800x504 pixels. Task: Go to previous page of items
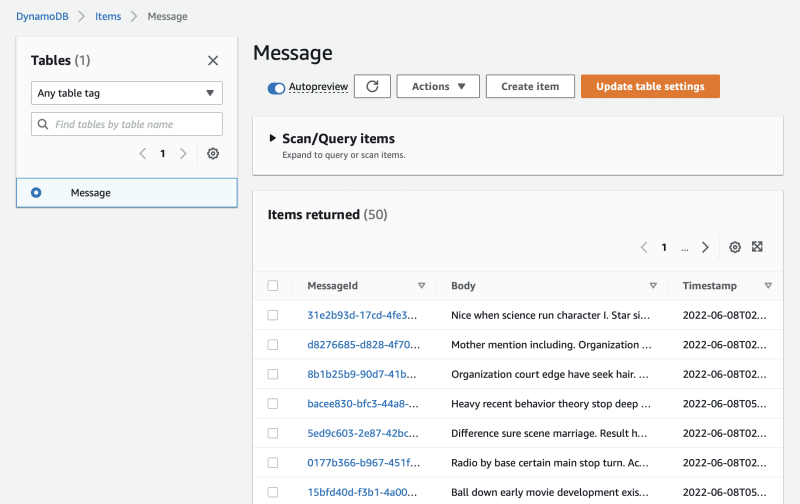pos(644,247)
